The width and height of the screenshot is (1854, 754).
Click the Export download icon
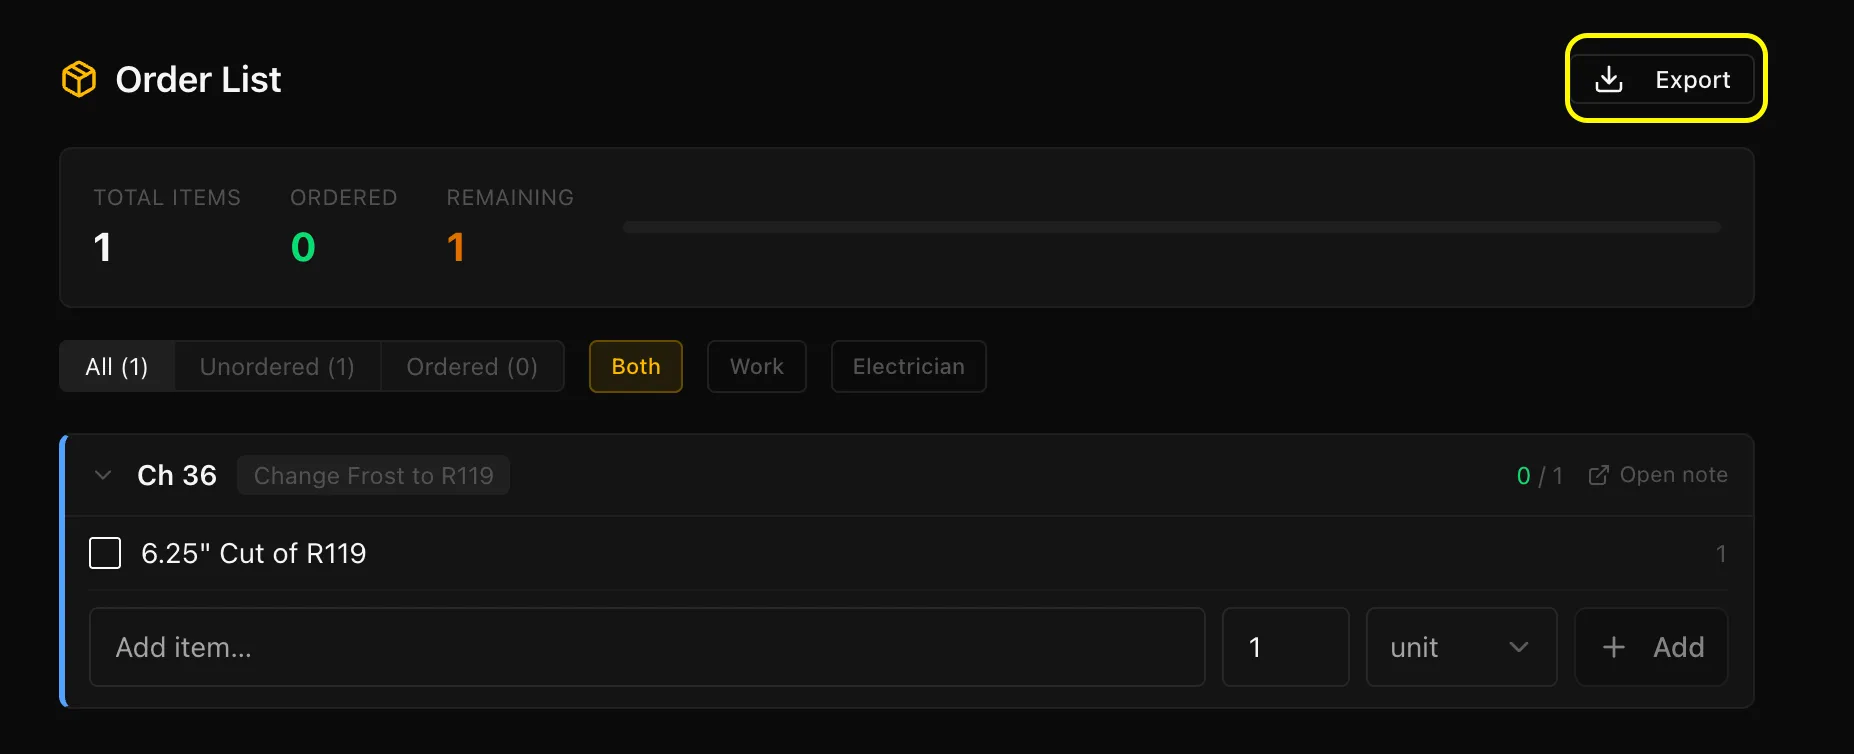point(1608,80)
